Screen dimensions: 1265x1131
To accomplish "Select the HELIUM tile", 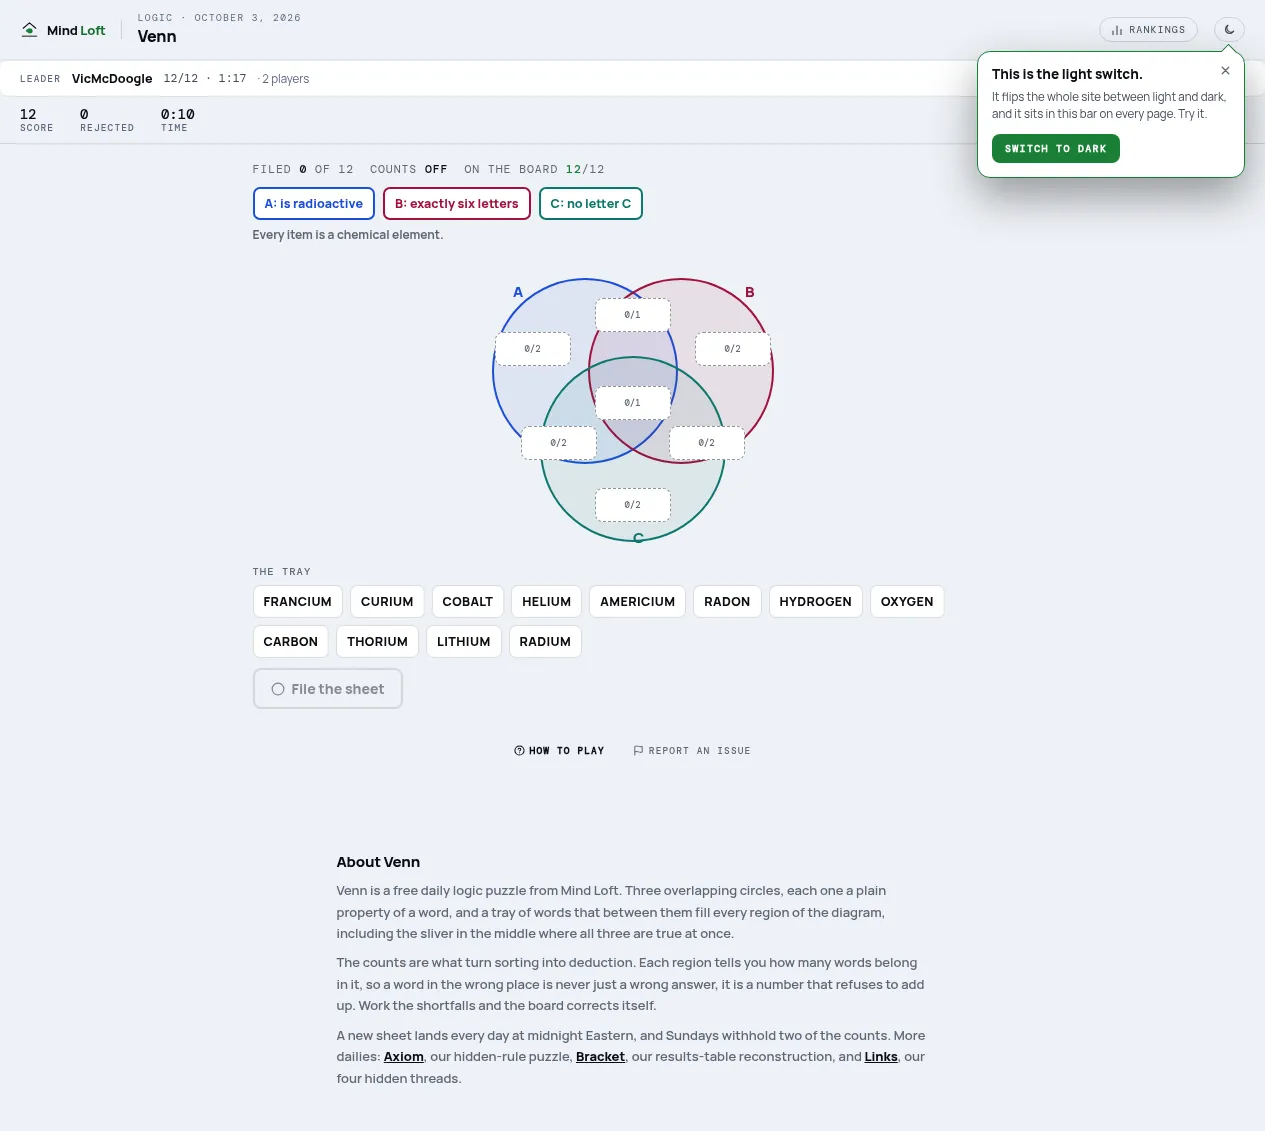I will click(x=547, y=602).
